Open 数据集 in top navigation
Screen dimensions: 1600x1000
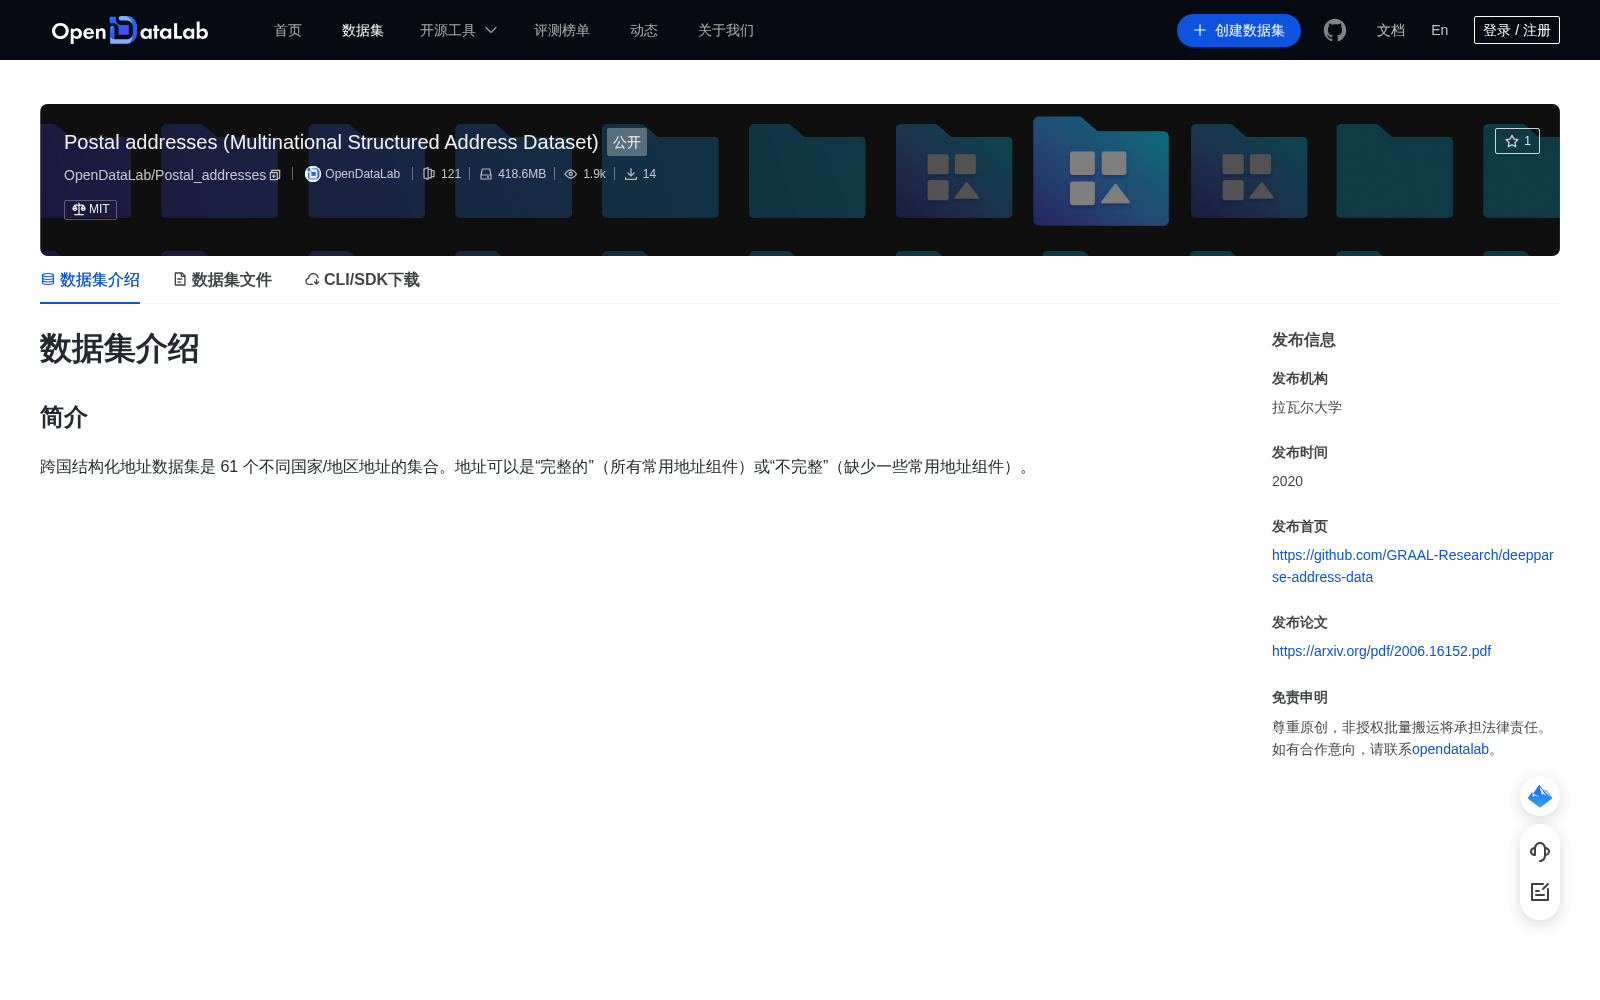[x=363, y=30]
